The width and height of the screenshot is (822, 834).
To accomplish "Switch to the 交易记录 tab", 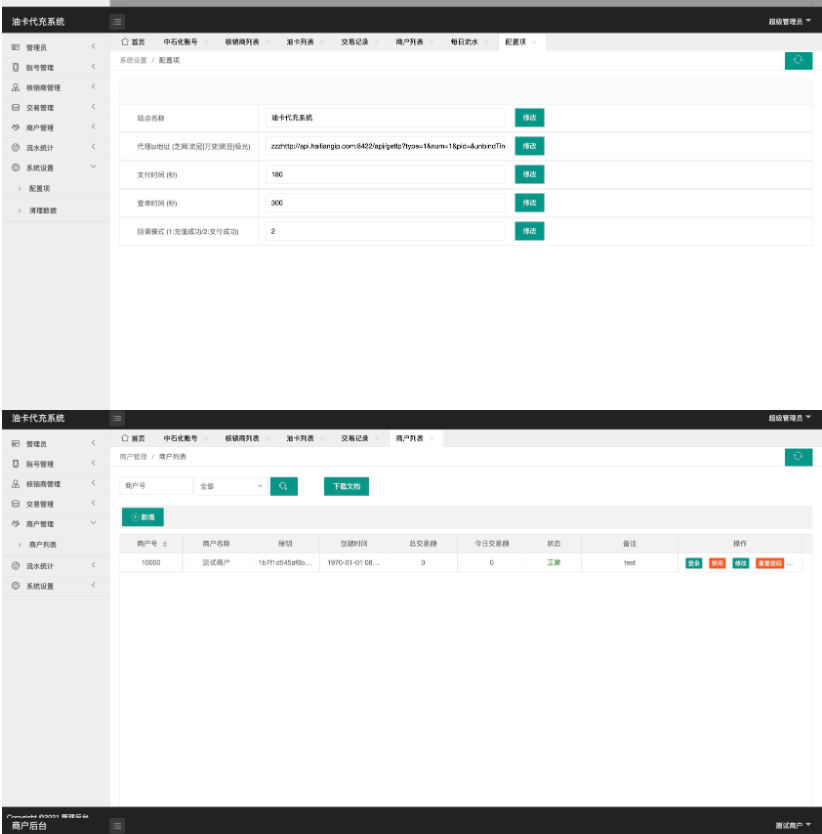I will click(355, 42).
